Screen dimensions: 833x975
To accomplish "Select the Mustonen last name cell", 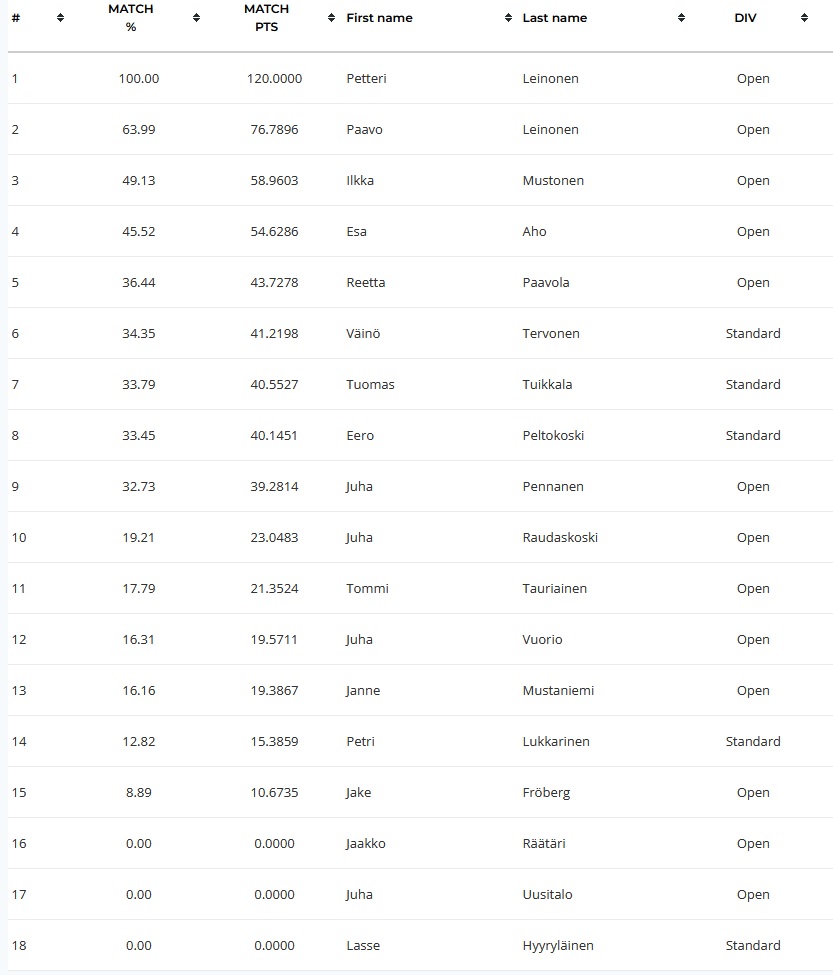I will click(x=553, y=180).
